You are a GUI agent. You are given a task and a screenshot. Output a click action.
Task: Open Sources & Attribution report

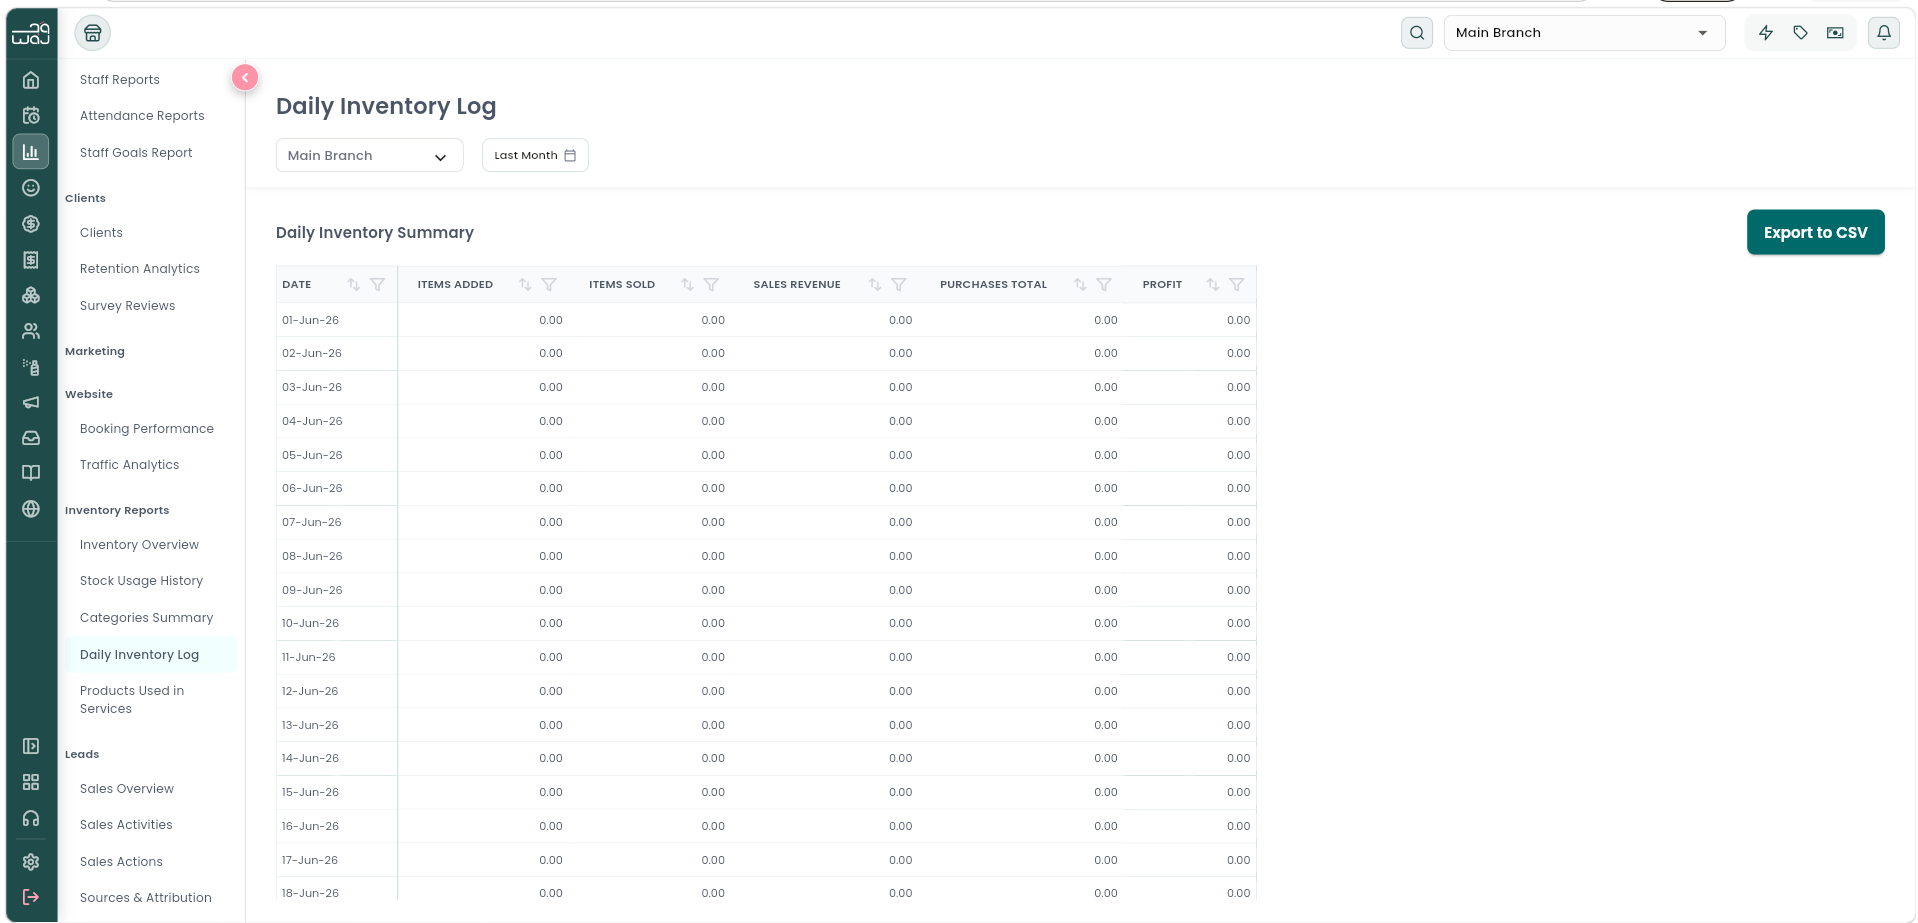pos(146,898)
